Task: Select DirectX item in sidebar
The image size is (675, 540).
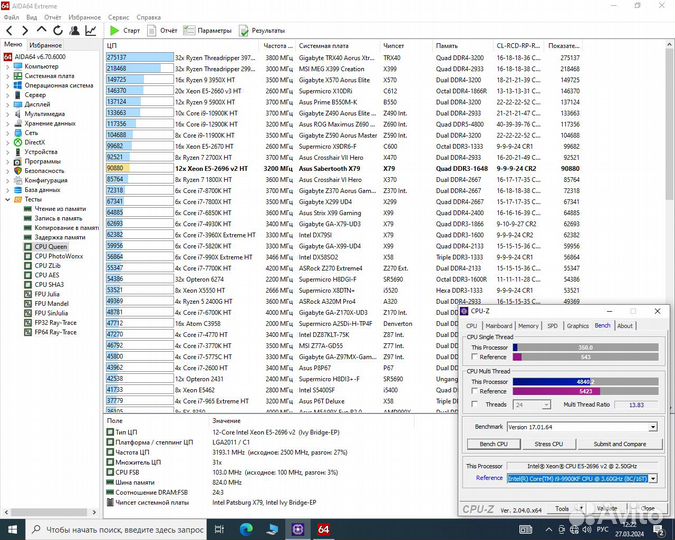Action: [x=34, y=142]
